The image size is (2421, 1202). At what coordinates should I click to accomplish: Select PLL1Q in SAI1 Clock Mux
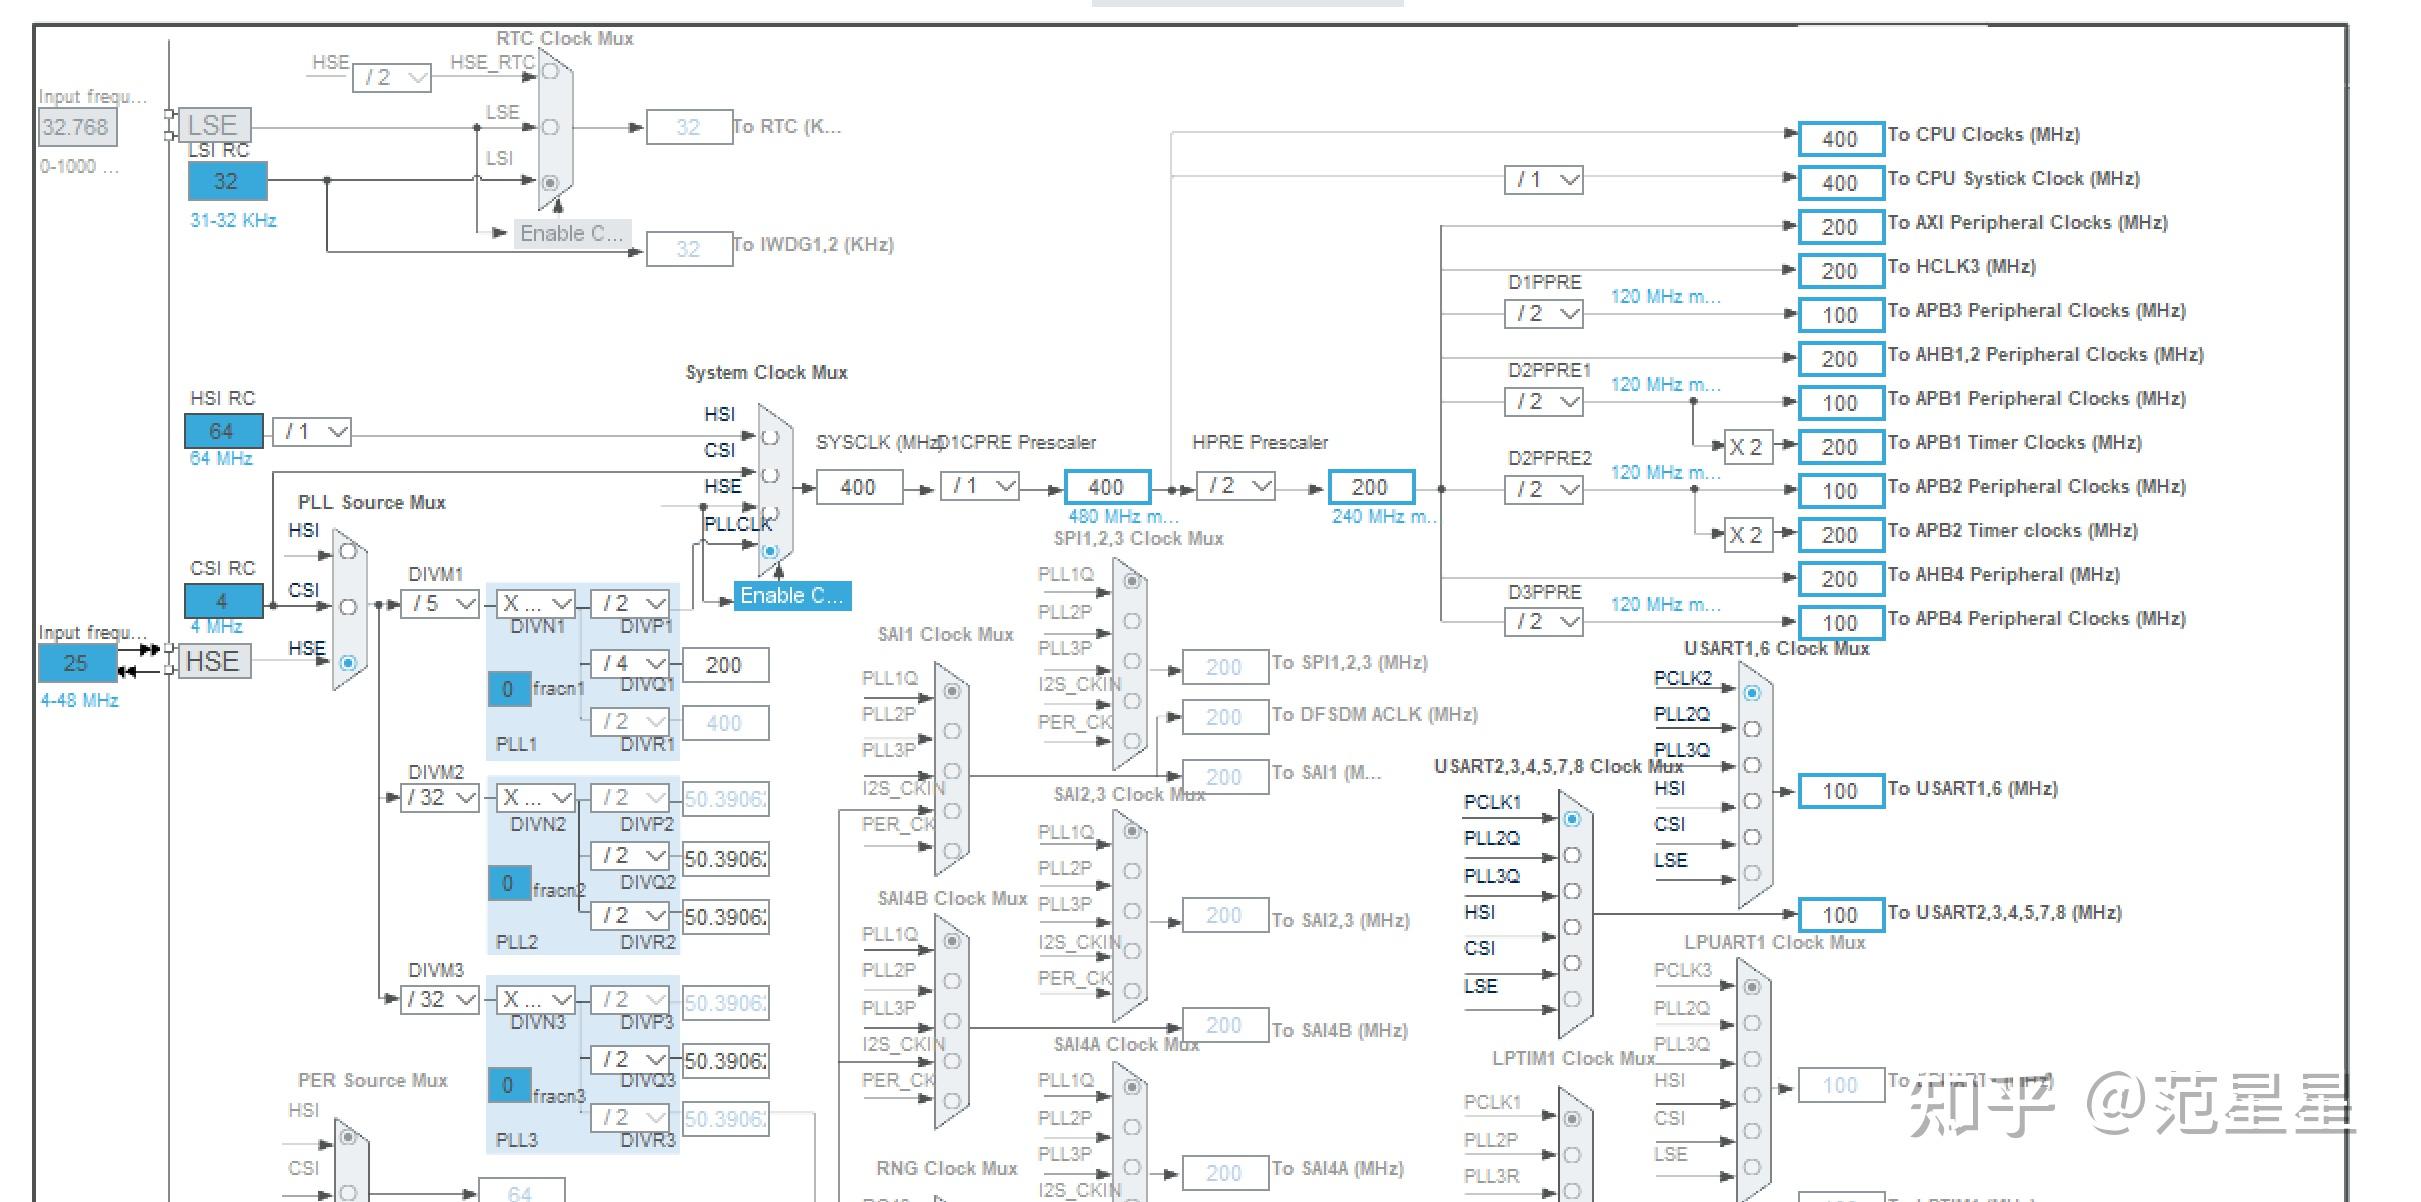coord(952,691)
